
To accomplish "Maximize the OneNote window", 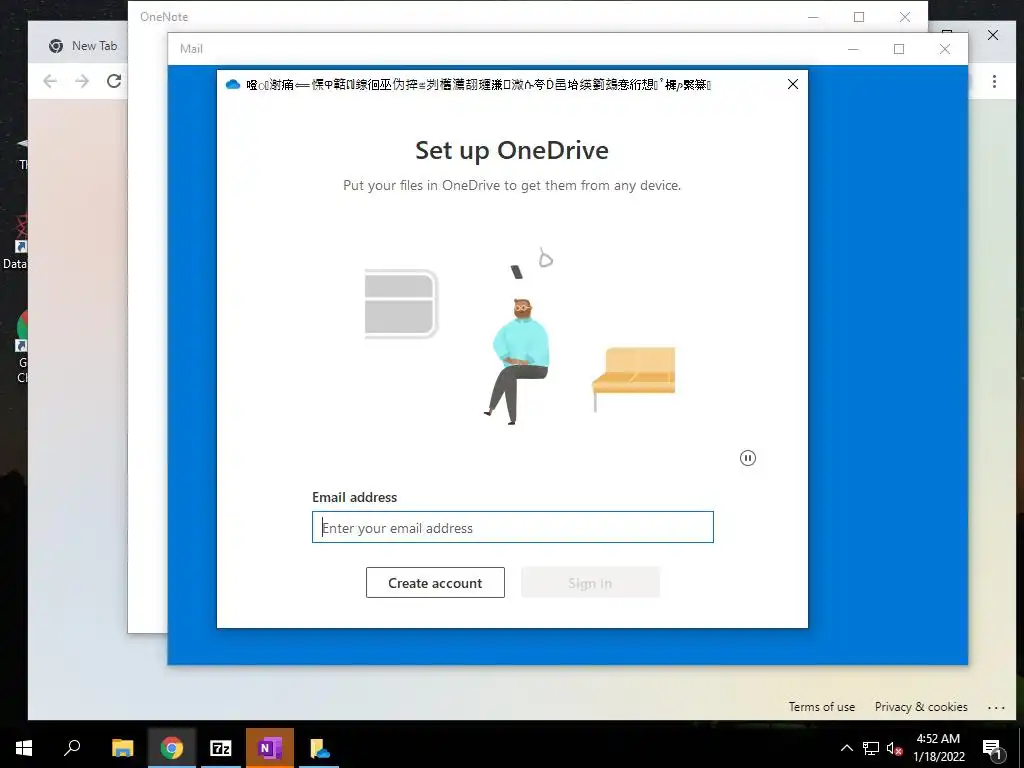I will pos(859,17).
